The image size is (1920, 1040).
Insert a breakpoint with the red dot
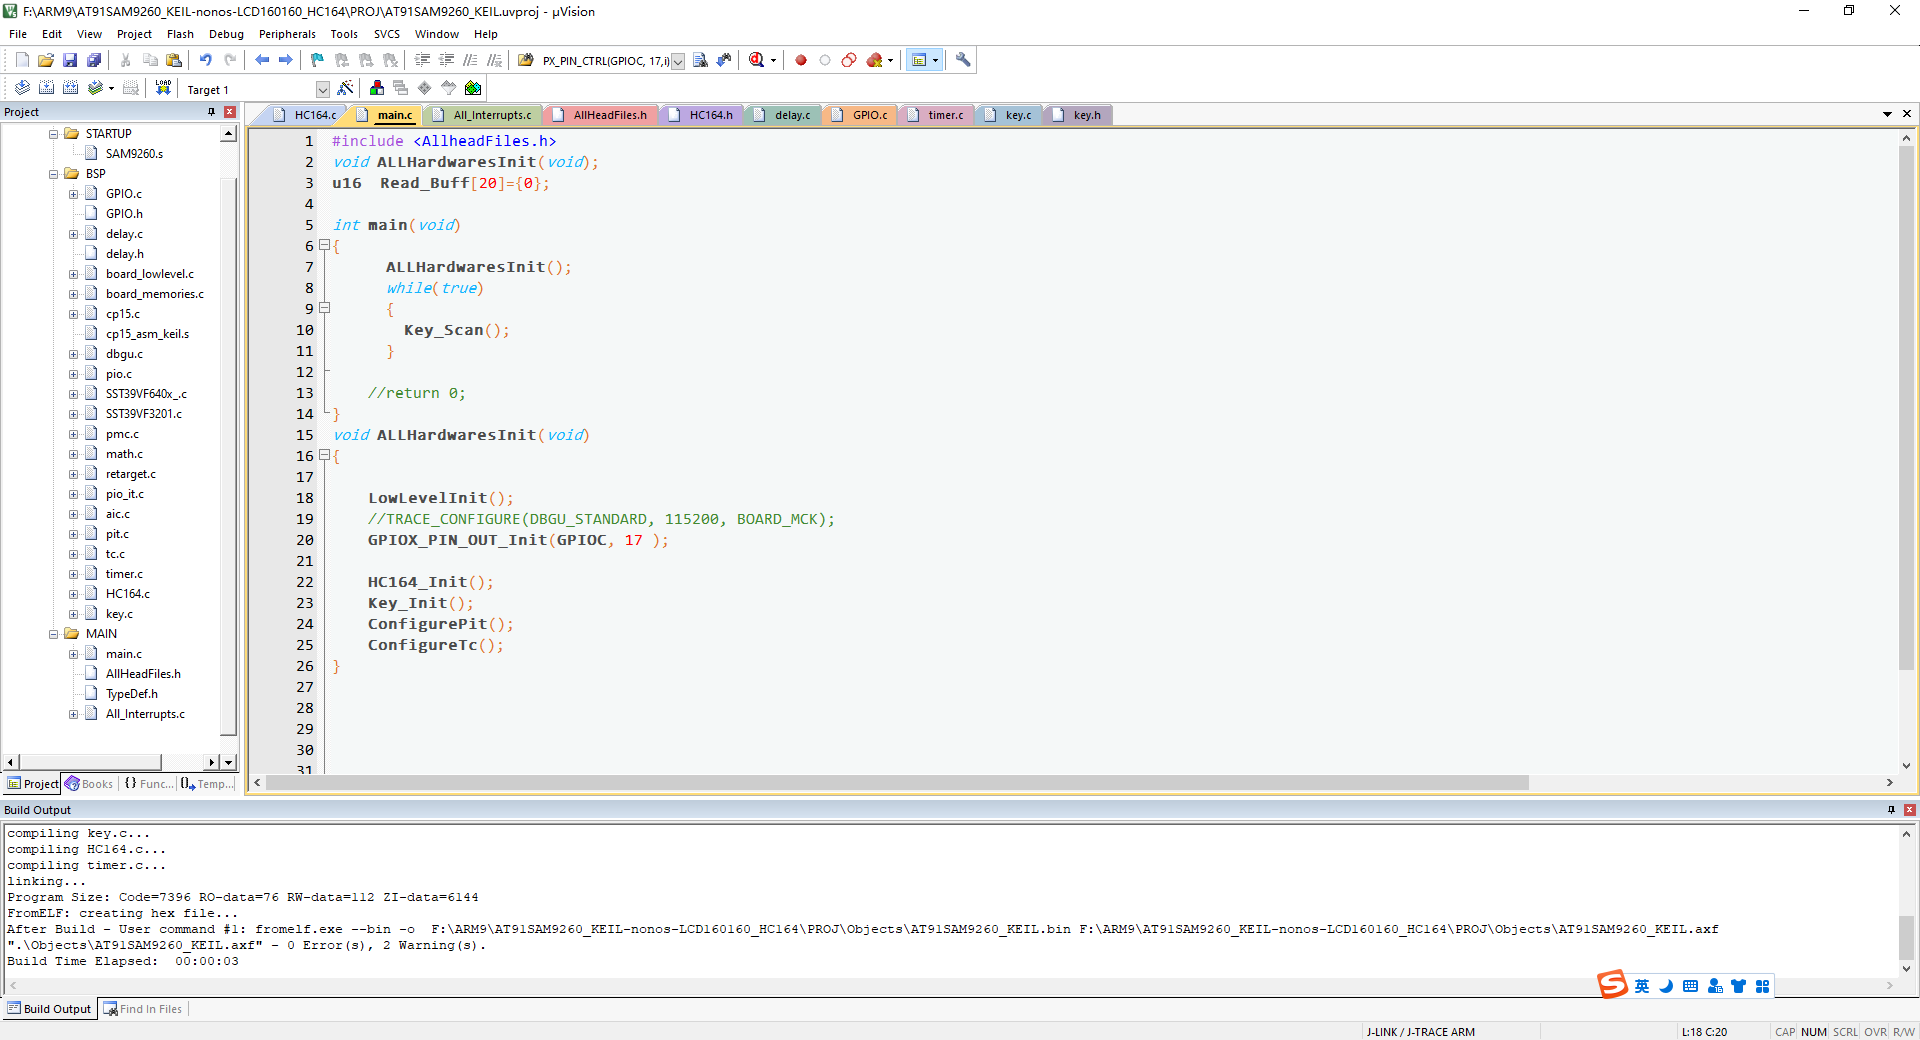click(x=801, y=60)
